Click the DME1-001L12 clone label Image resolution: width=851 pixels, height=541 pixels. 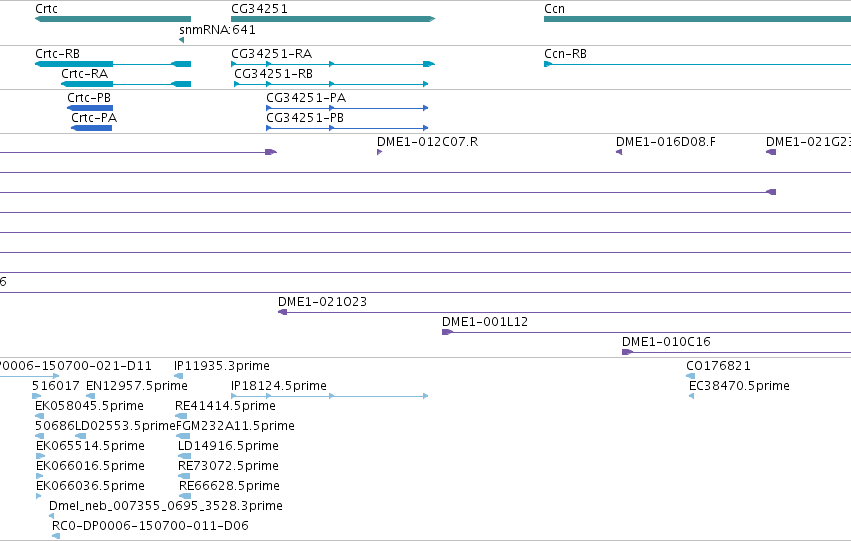pos(485,322)
